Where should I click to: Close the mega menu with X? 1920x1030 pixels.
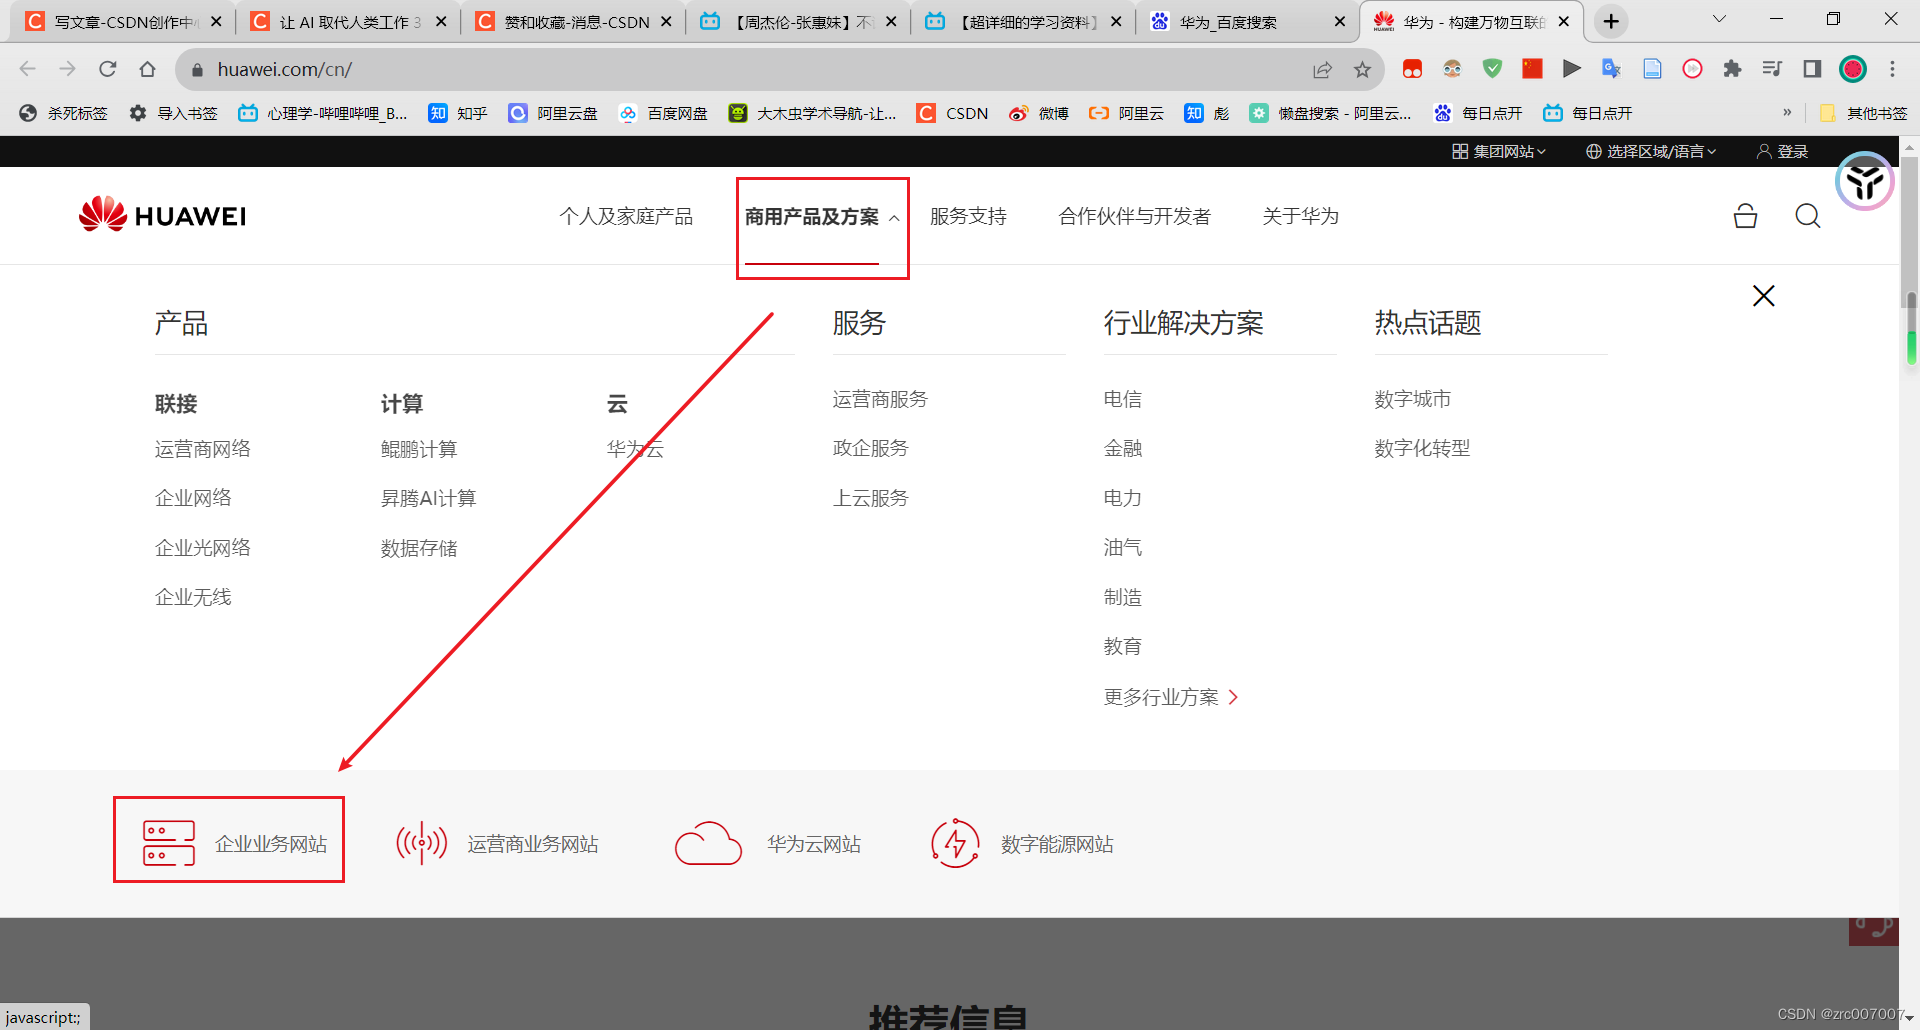point(1764,296)
